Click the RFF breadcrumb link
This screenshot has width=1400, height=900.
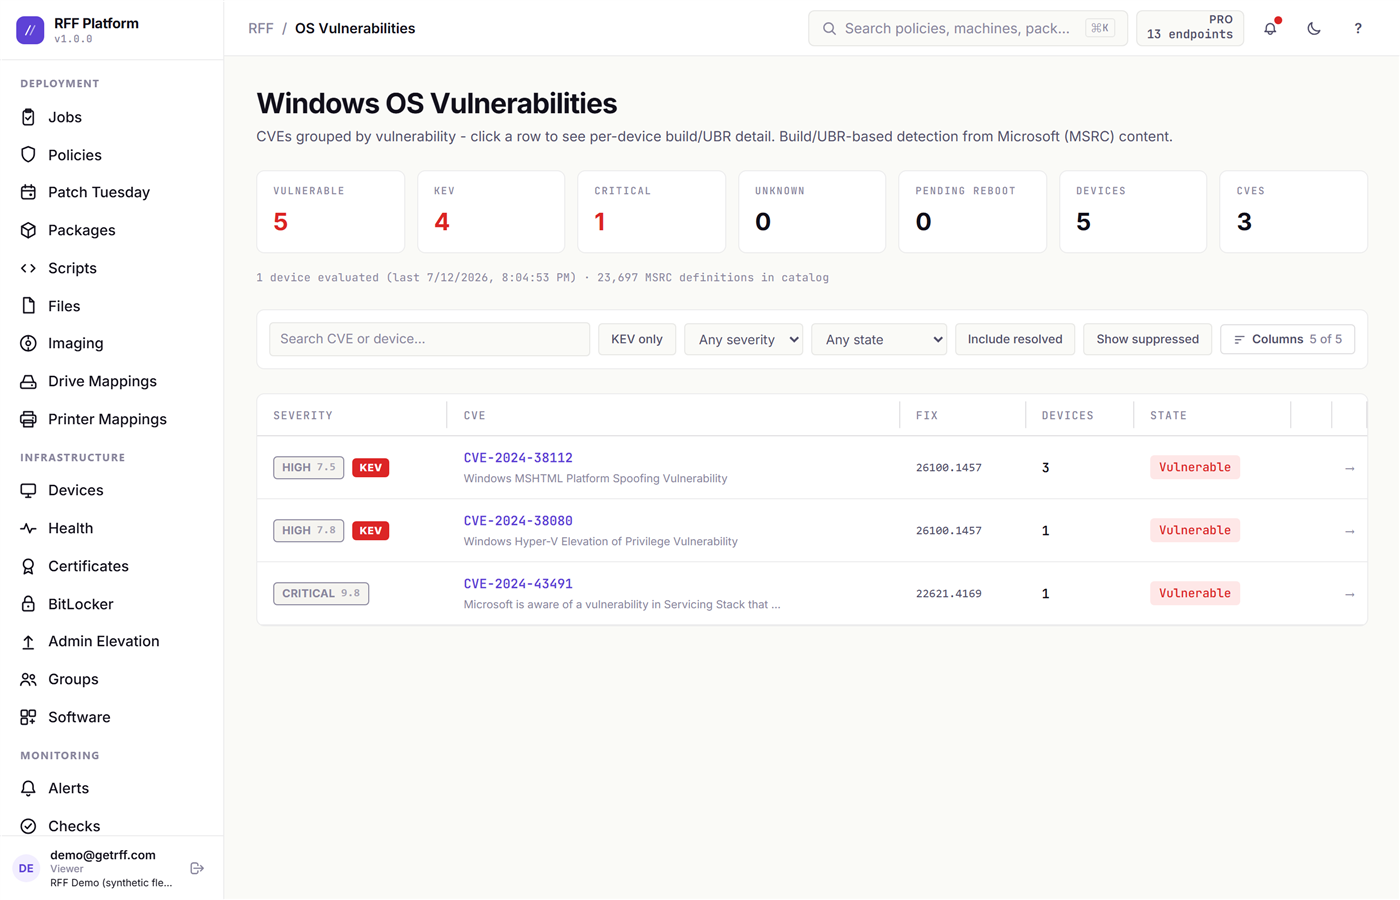(261, 28)
